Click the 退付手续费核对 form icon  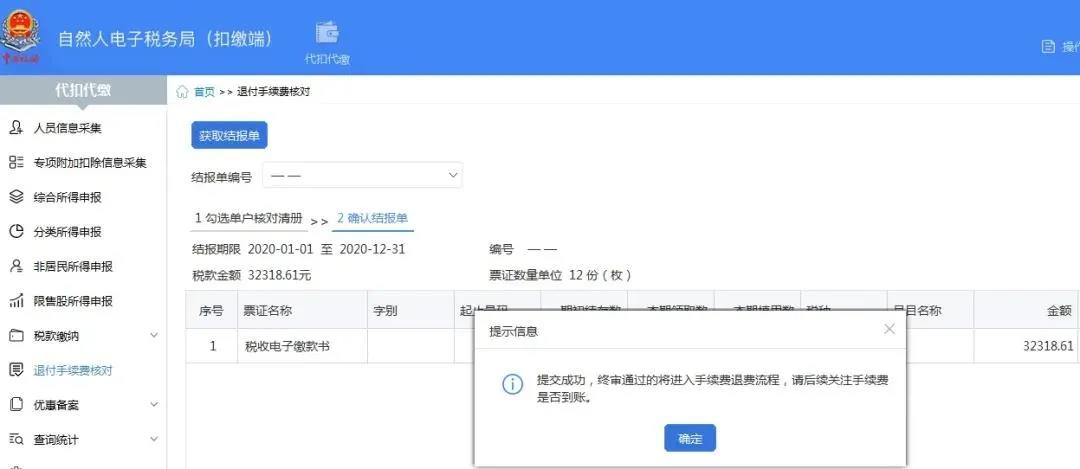point(17,371)
